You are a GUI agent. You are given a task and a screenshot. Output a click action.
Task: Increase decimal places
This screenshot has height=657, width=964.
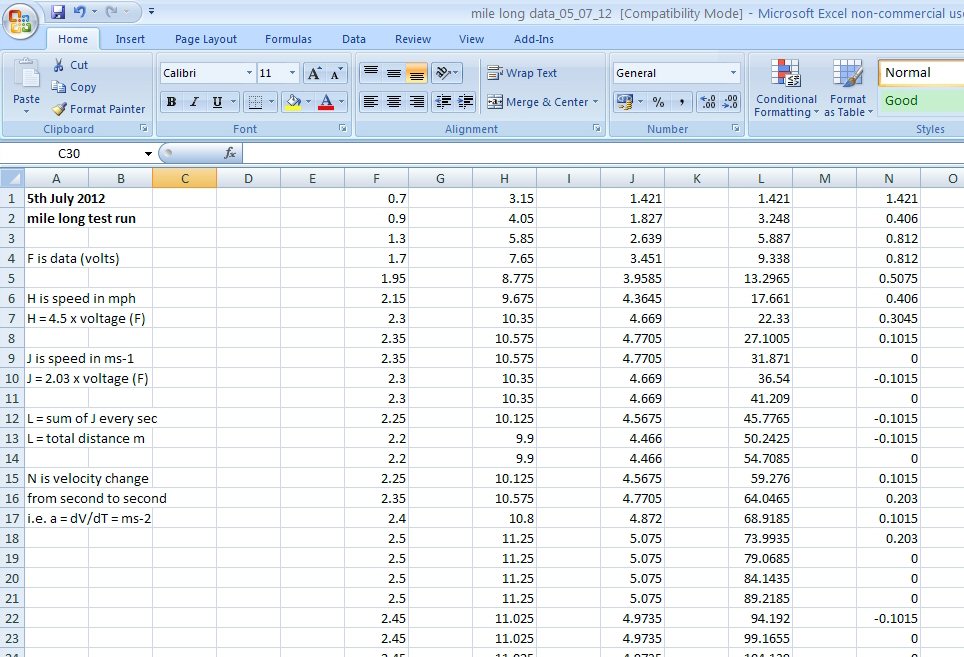(x=708, y=102)
